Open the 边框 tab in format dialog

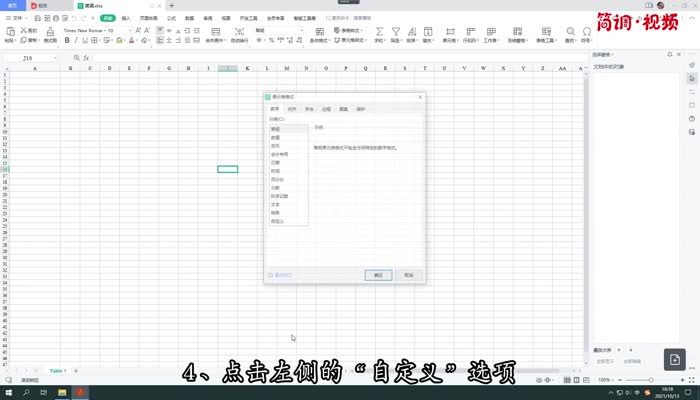pos(326,108)
